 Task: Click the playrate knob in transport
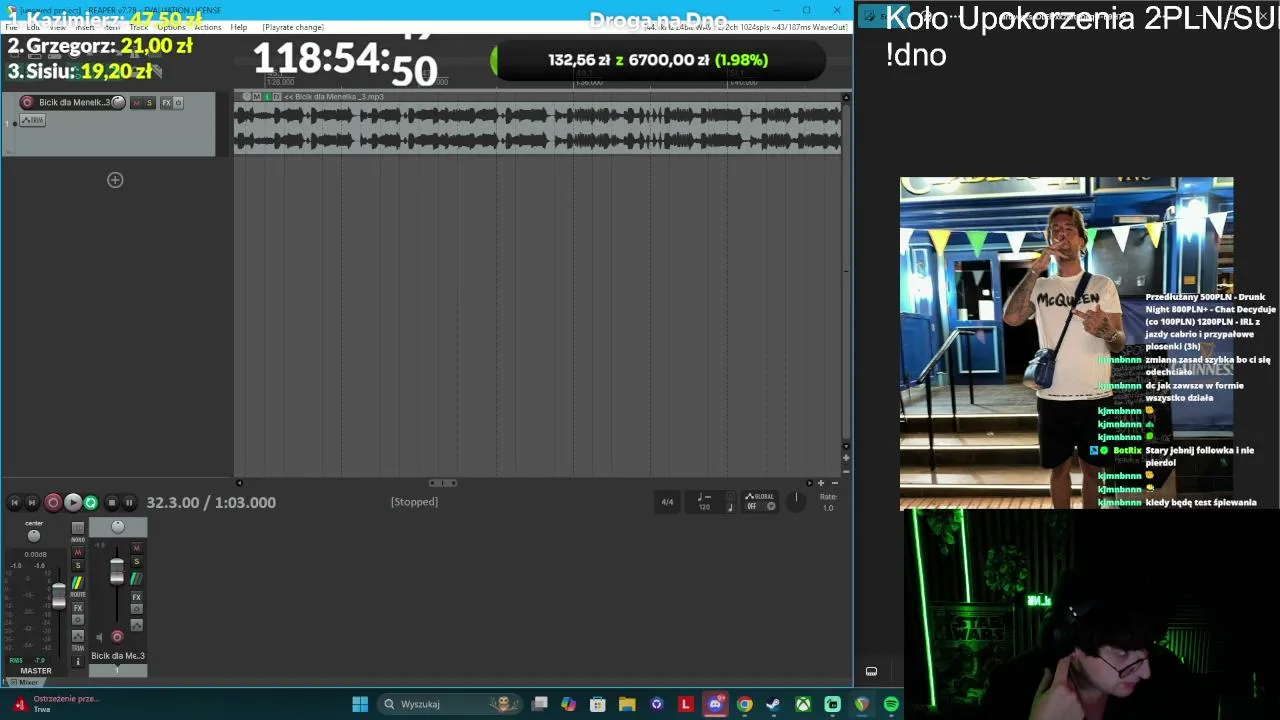point(797,502)
